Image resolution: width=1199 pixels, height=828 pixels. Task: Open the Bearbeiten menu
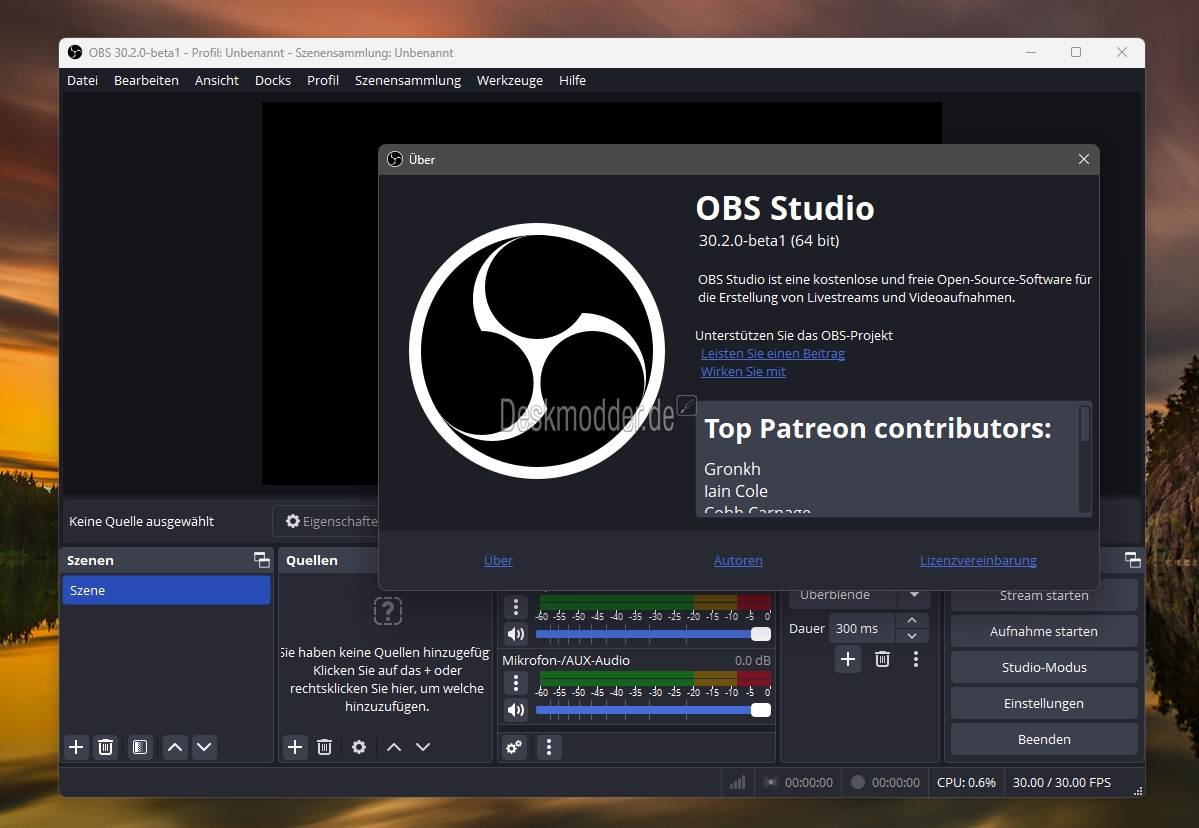146,80
